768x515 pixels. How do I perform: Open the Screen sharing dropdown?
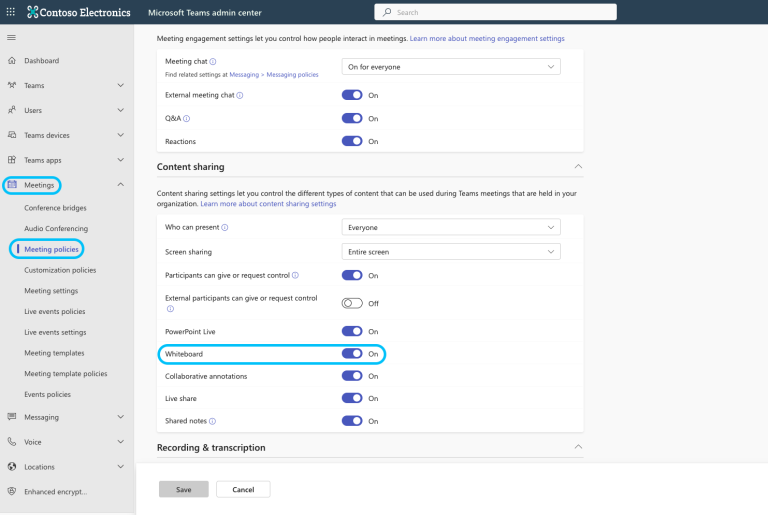(x=451, y=252)
